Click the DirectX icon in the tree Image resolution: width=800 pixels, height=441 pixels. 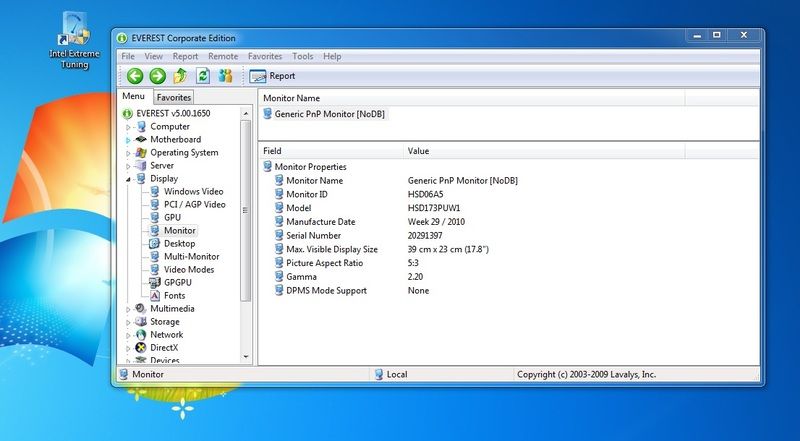tap(141, 348)
